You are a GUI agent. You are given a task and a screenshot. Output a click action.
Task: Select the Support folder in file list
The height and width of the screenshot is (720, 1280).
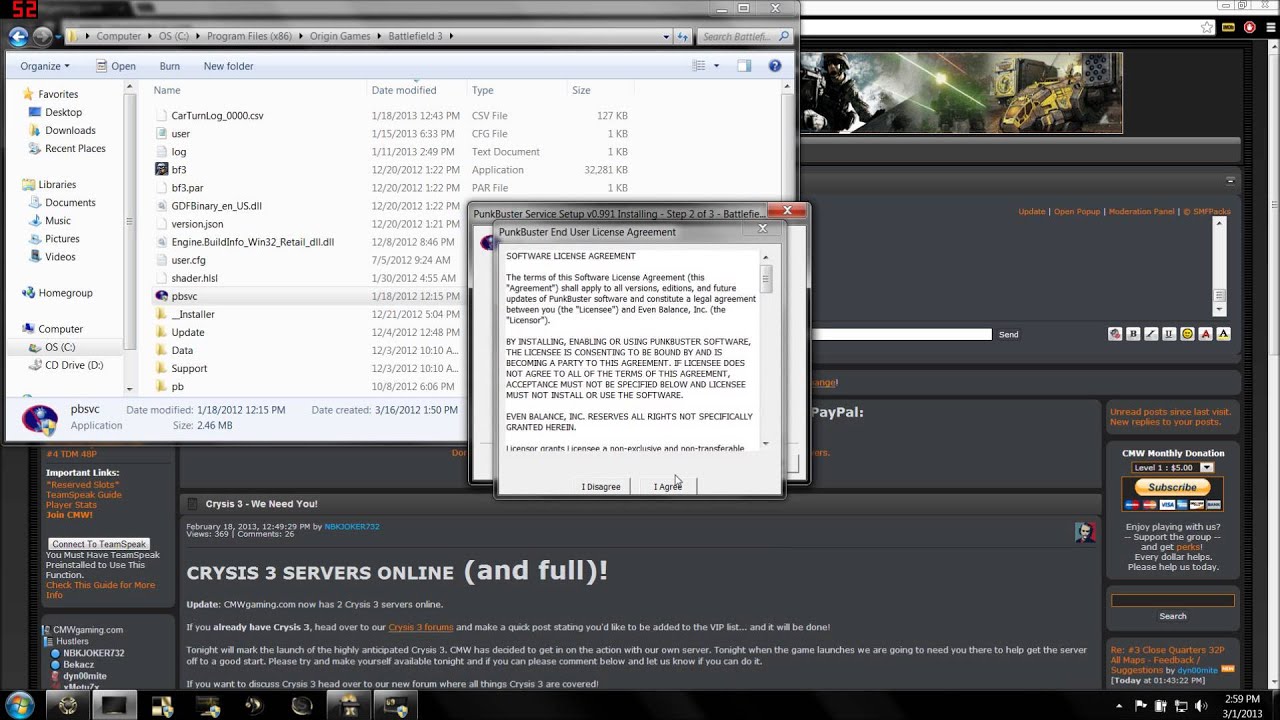(x=189, y=368)
